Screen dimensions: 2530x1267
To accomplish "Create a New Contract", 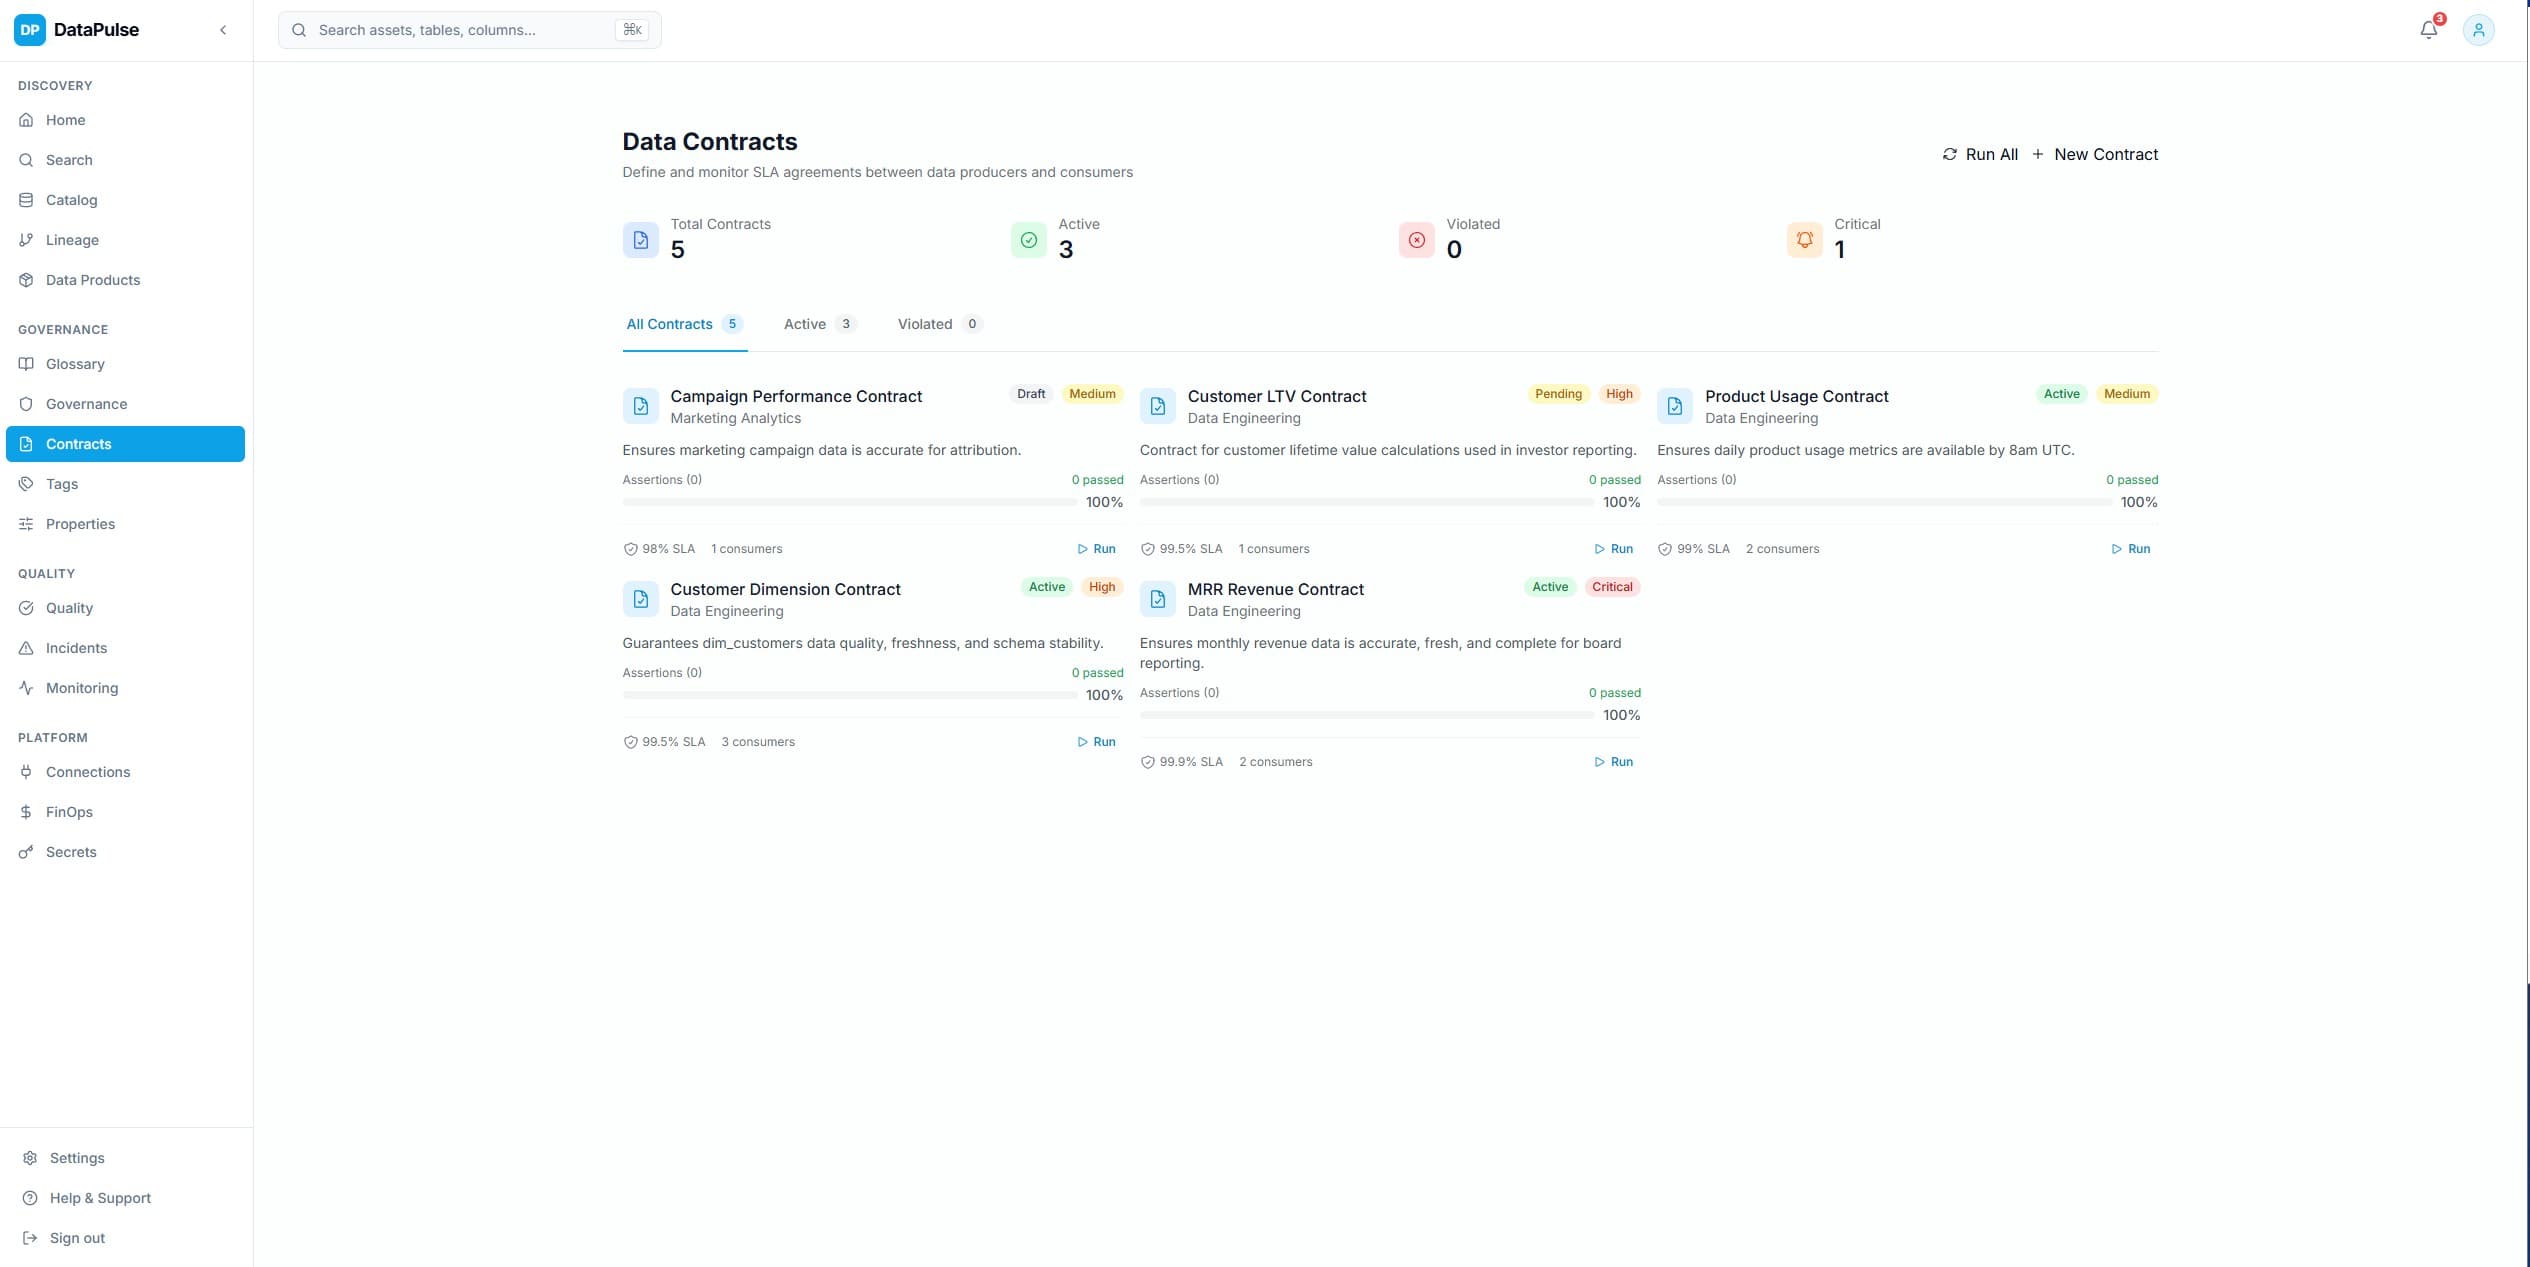I will (2096, 154).
